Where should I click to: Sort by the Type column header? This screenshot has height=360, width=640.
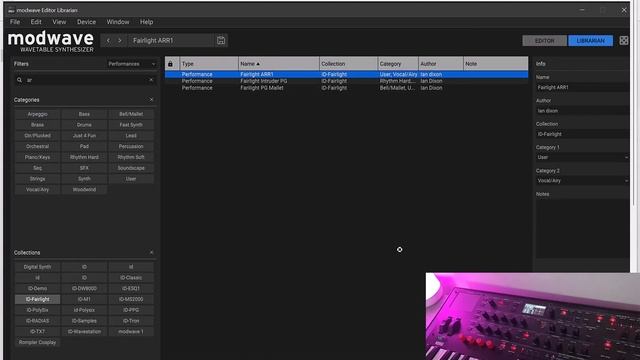pyautogui.click(x=209, y=64)
